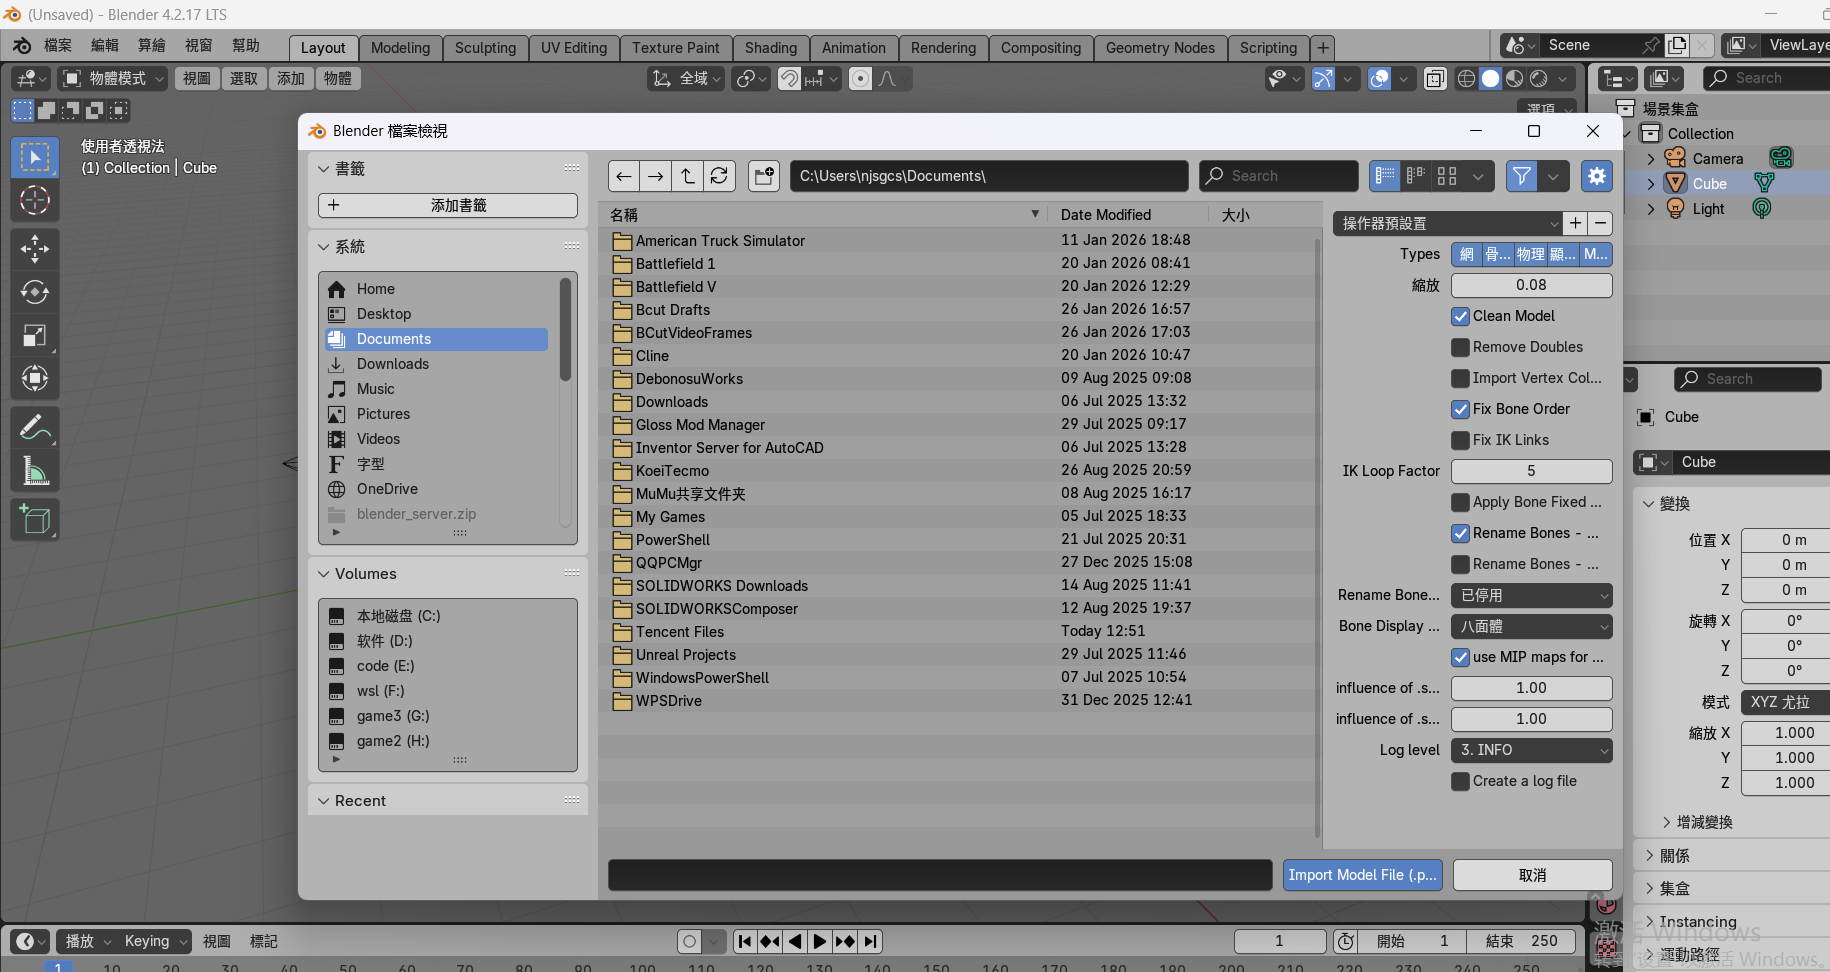Image resolution: width=1830 pixels, height=972 pixels.
Task: Refresh the file list
Action: click(x=720, y=176)
